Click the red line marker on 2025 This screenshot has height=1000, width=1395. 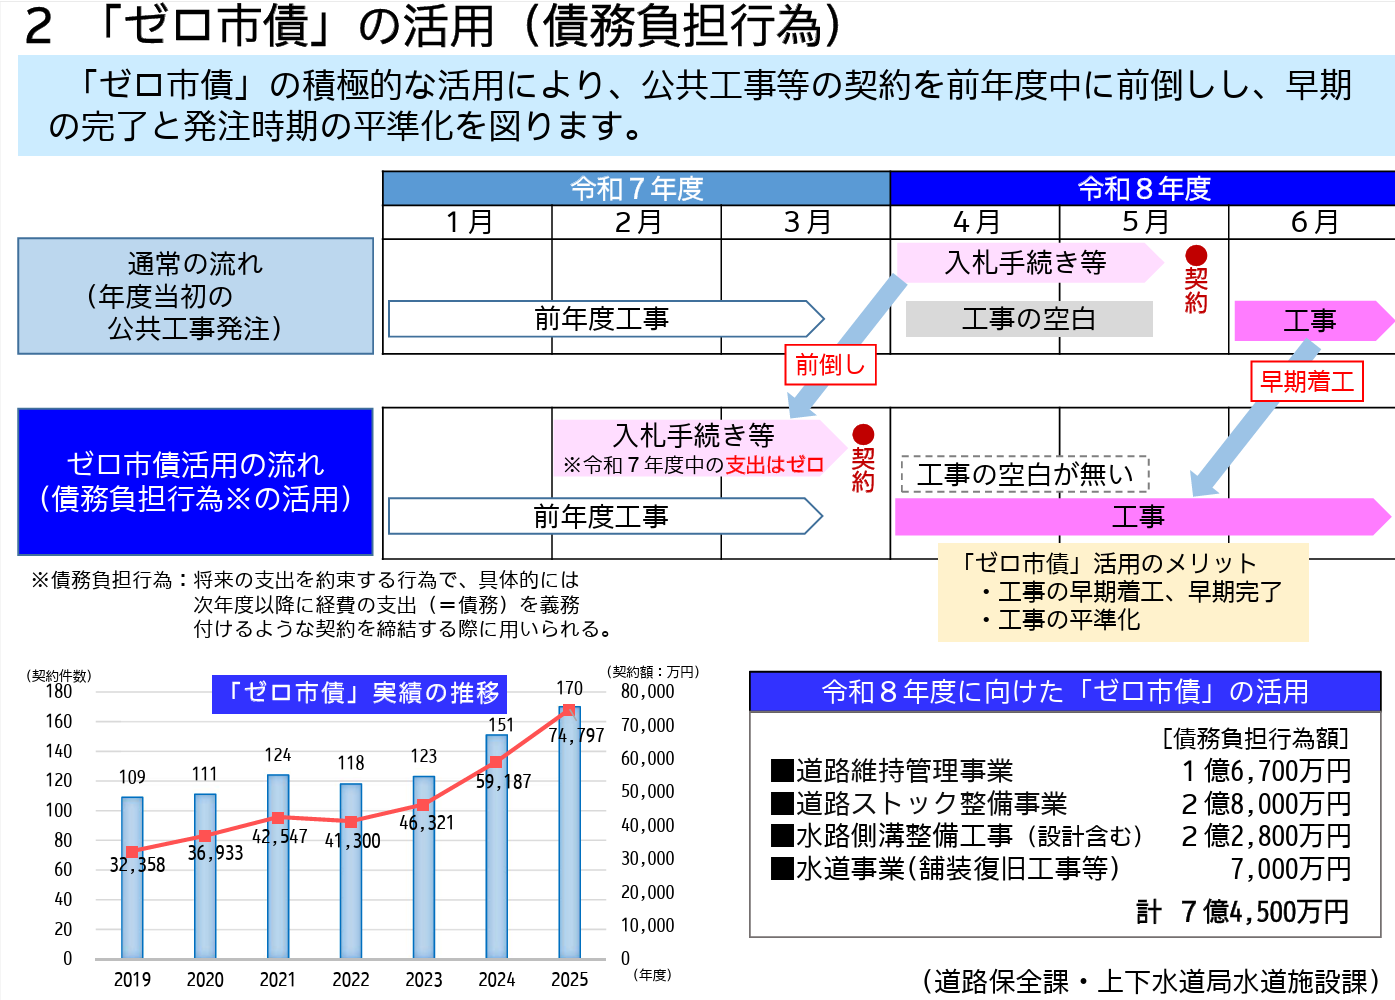(x=568, y=708)
